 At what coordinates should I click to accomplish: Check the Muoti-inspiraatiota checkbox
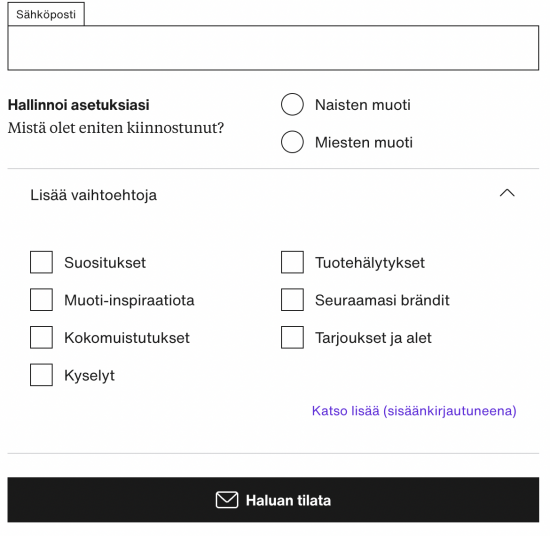(41, 300)
